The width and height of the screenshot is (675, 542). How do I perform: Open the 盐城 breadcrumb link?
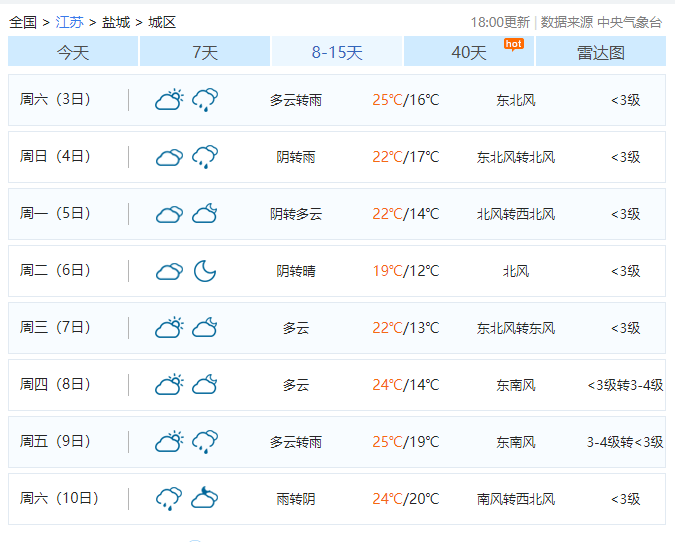click(x=116, y=22)
